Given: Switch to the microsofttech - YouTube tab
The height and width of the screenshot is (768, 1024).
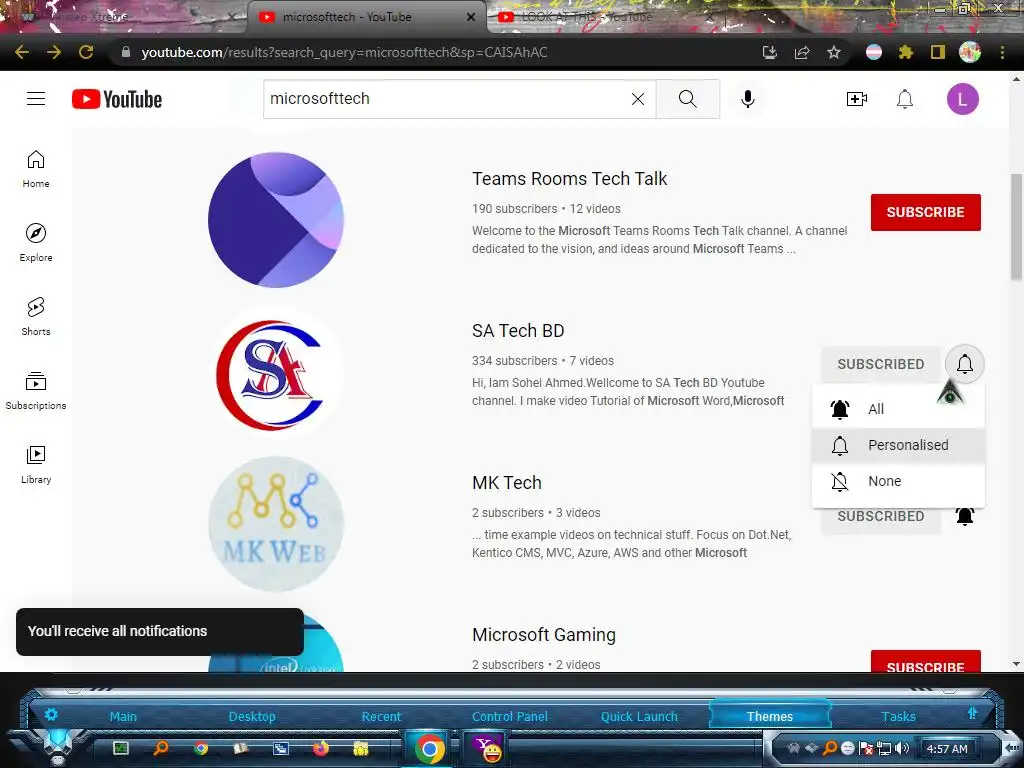Looking at the screenshot, I should pos(356,17).
